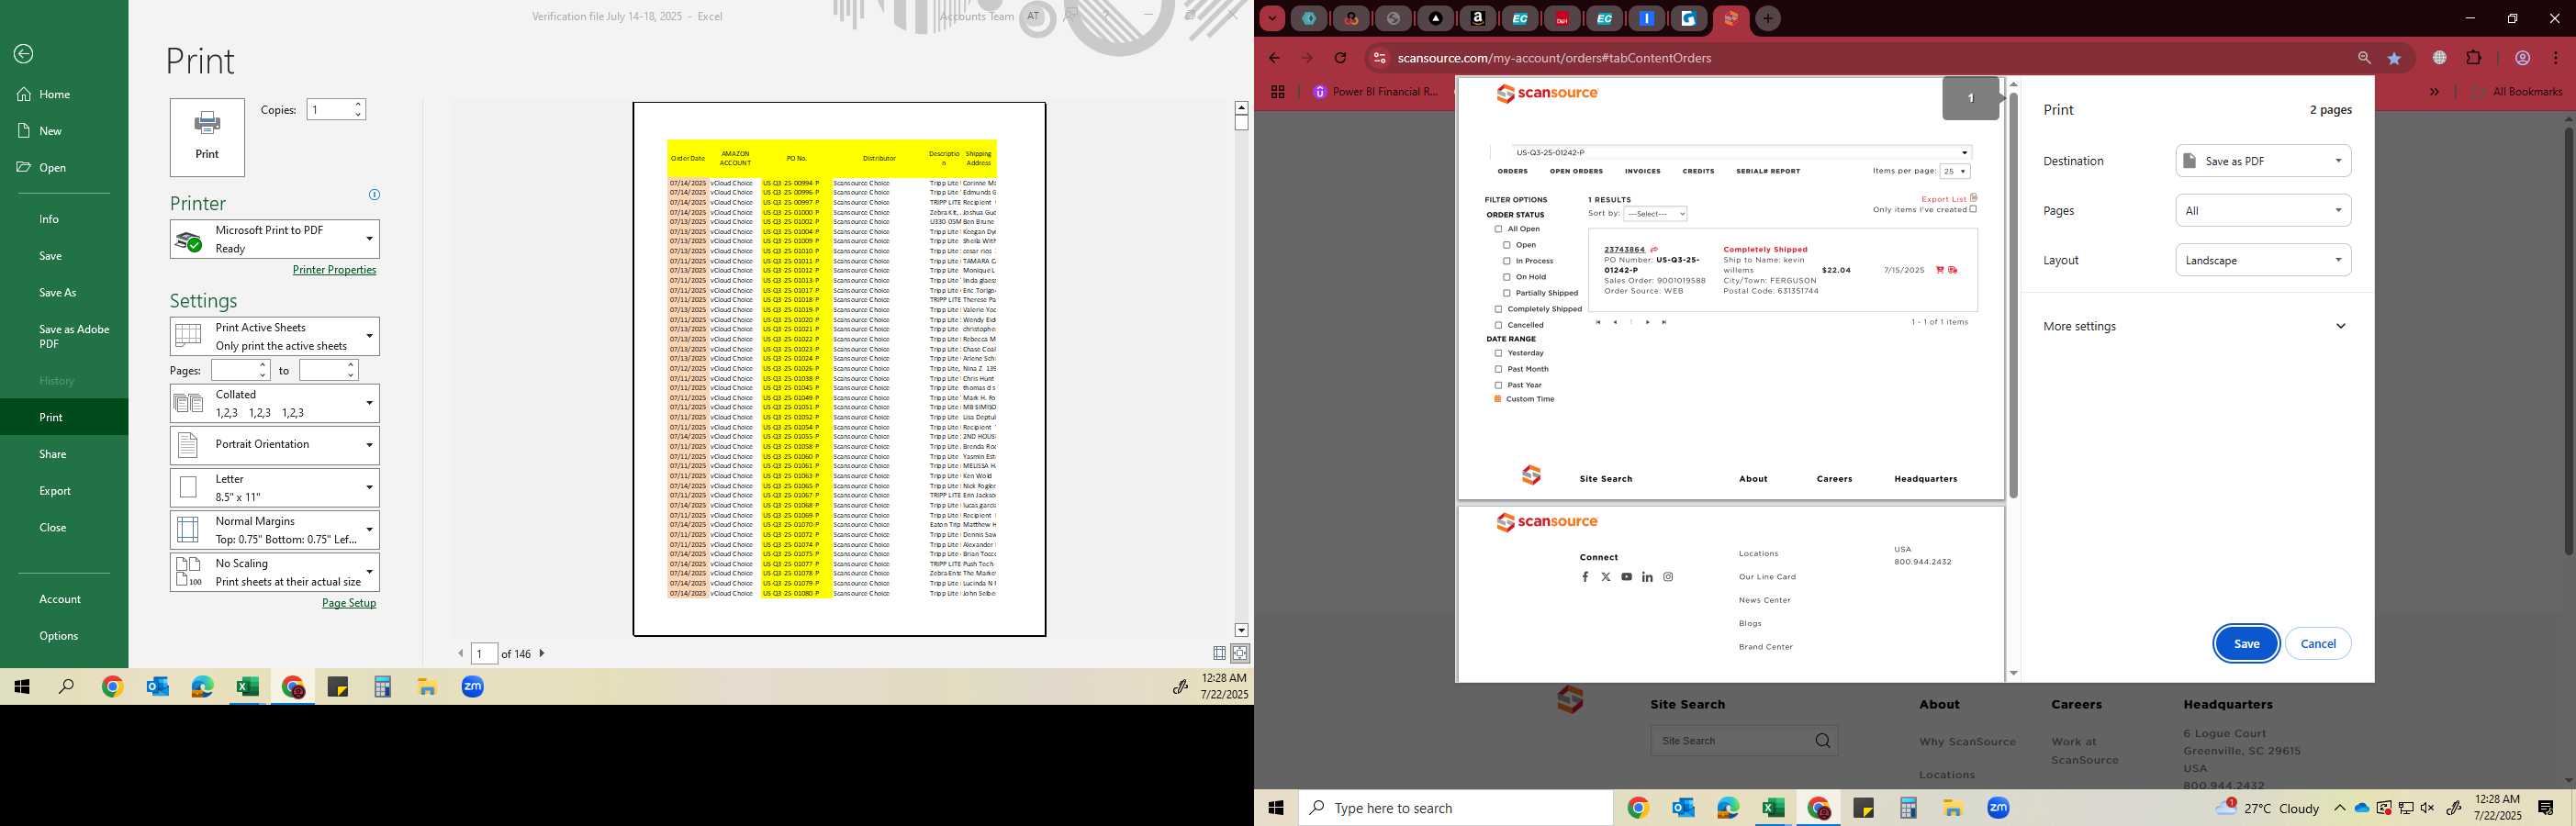Show hidden bookmarks with double chevron
Viewport: 2576px width, 826px height.
[x=2434, y=92]
